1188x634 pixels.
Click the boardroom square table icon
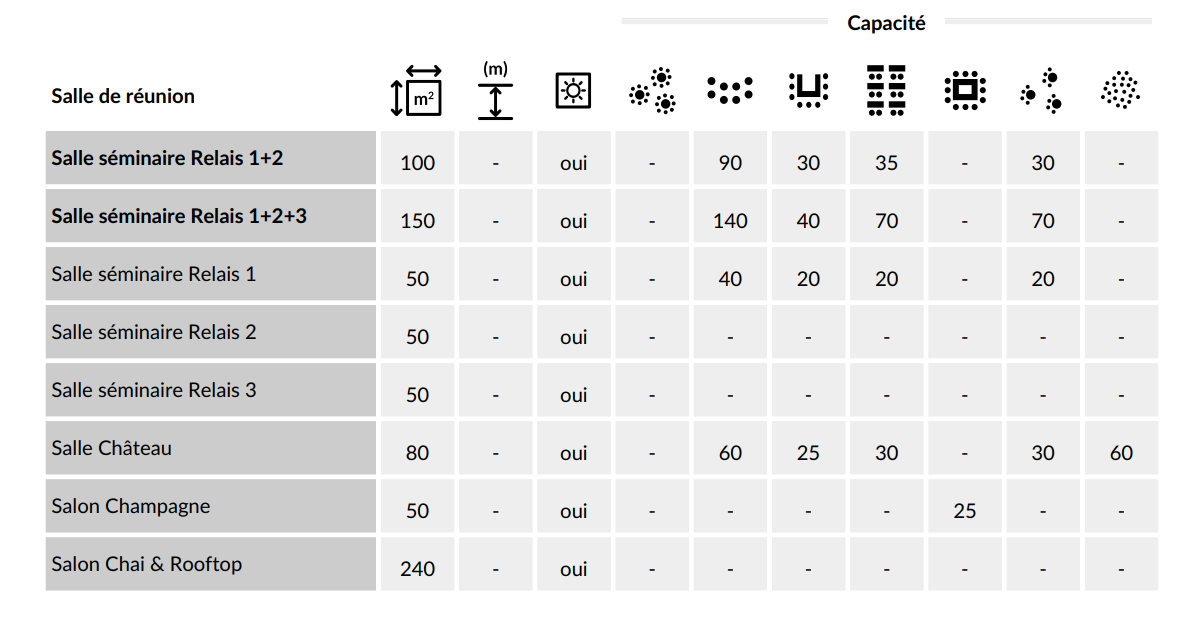(x=965, y=91)
